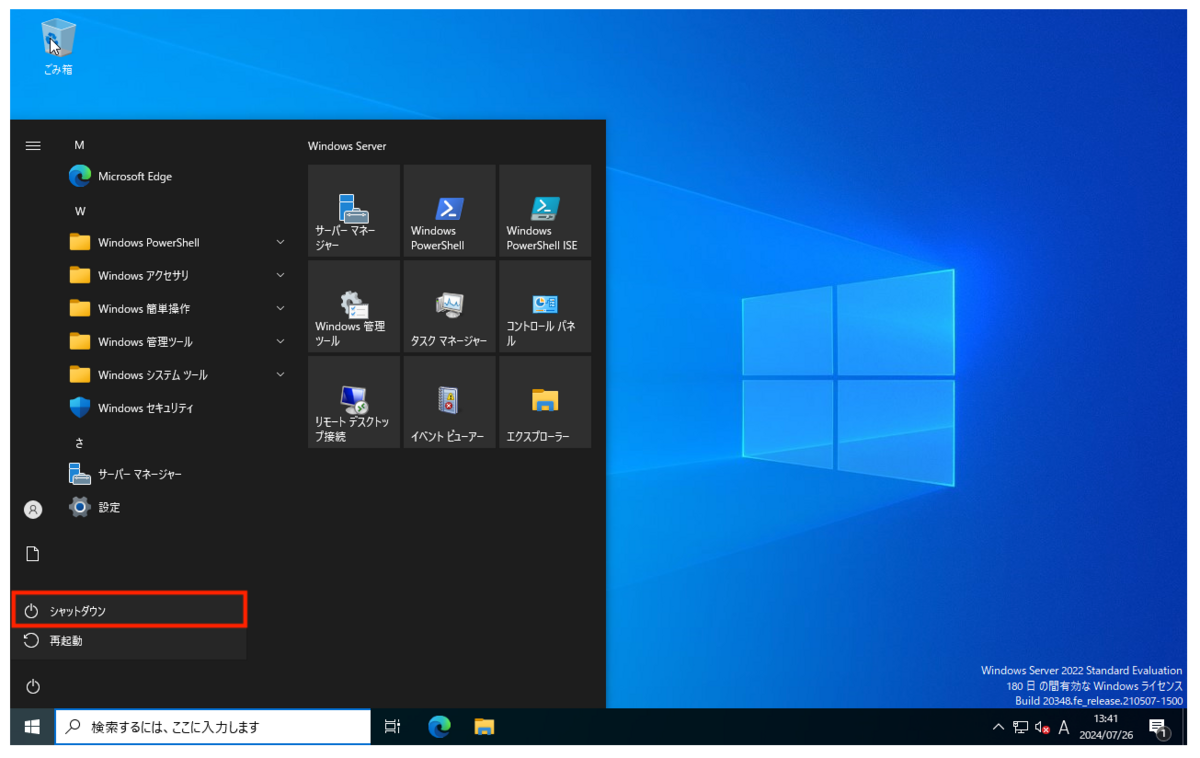1200x758 pixels.
Task: Click the user account icon
Action: 33,510
